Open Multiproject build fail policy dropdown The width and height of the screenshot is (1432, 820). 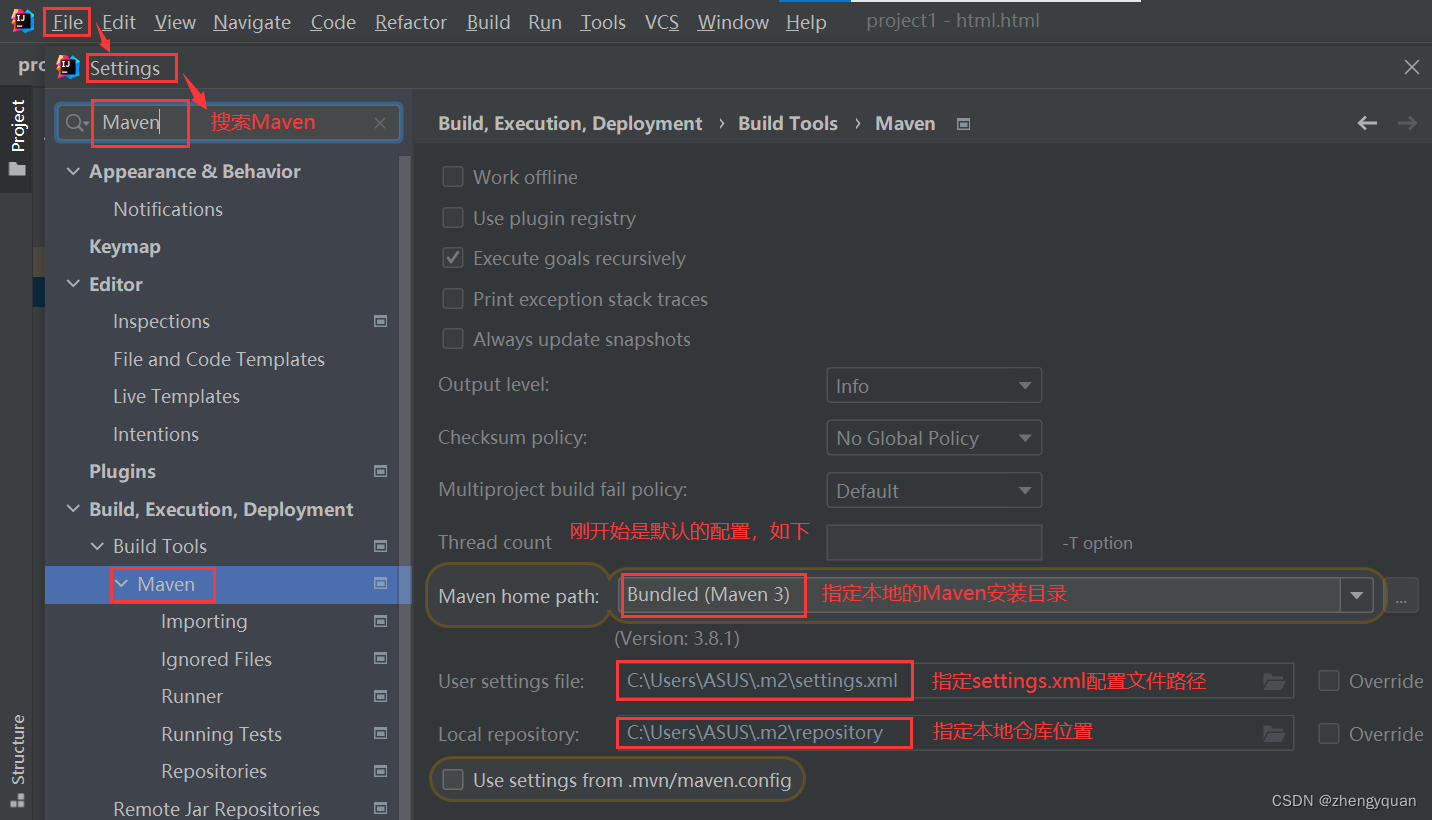934,490
